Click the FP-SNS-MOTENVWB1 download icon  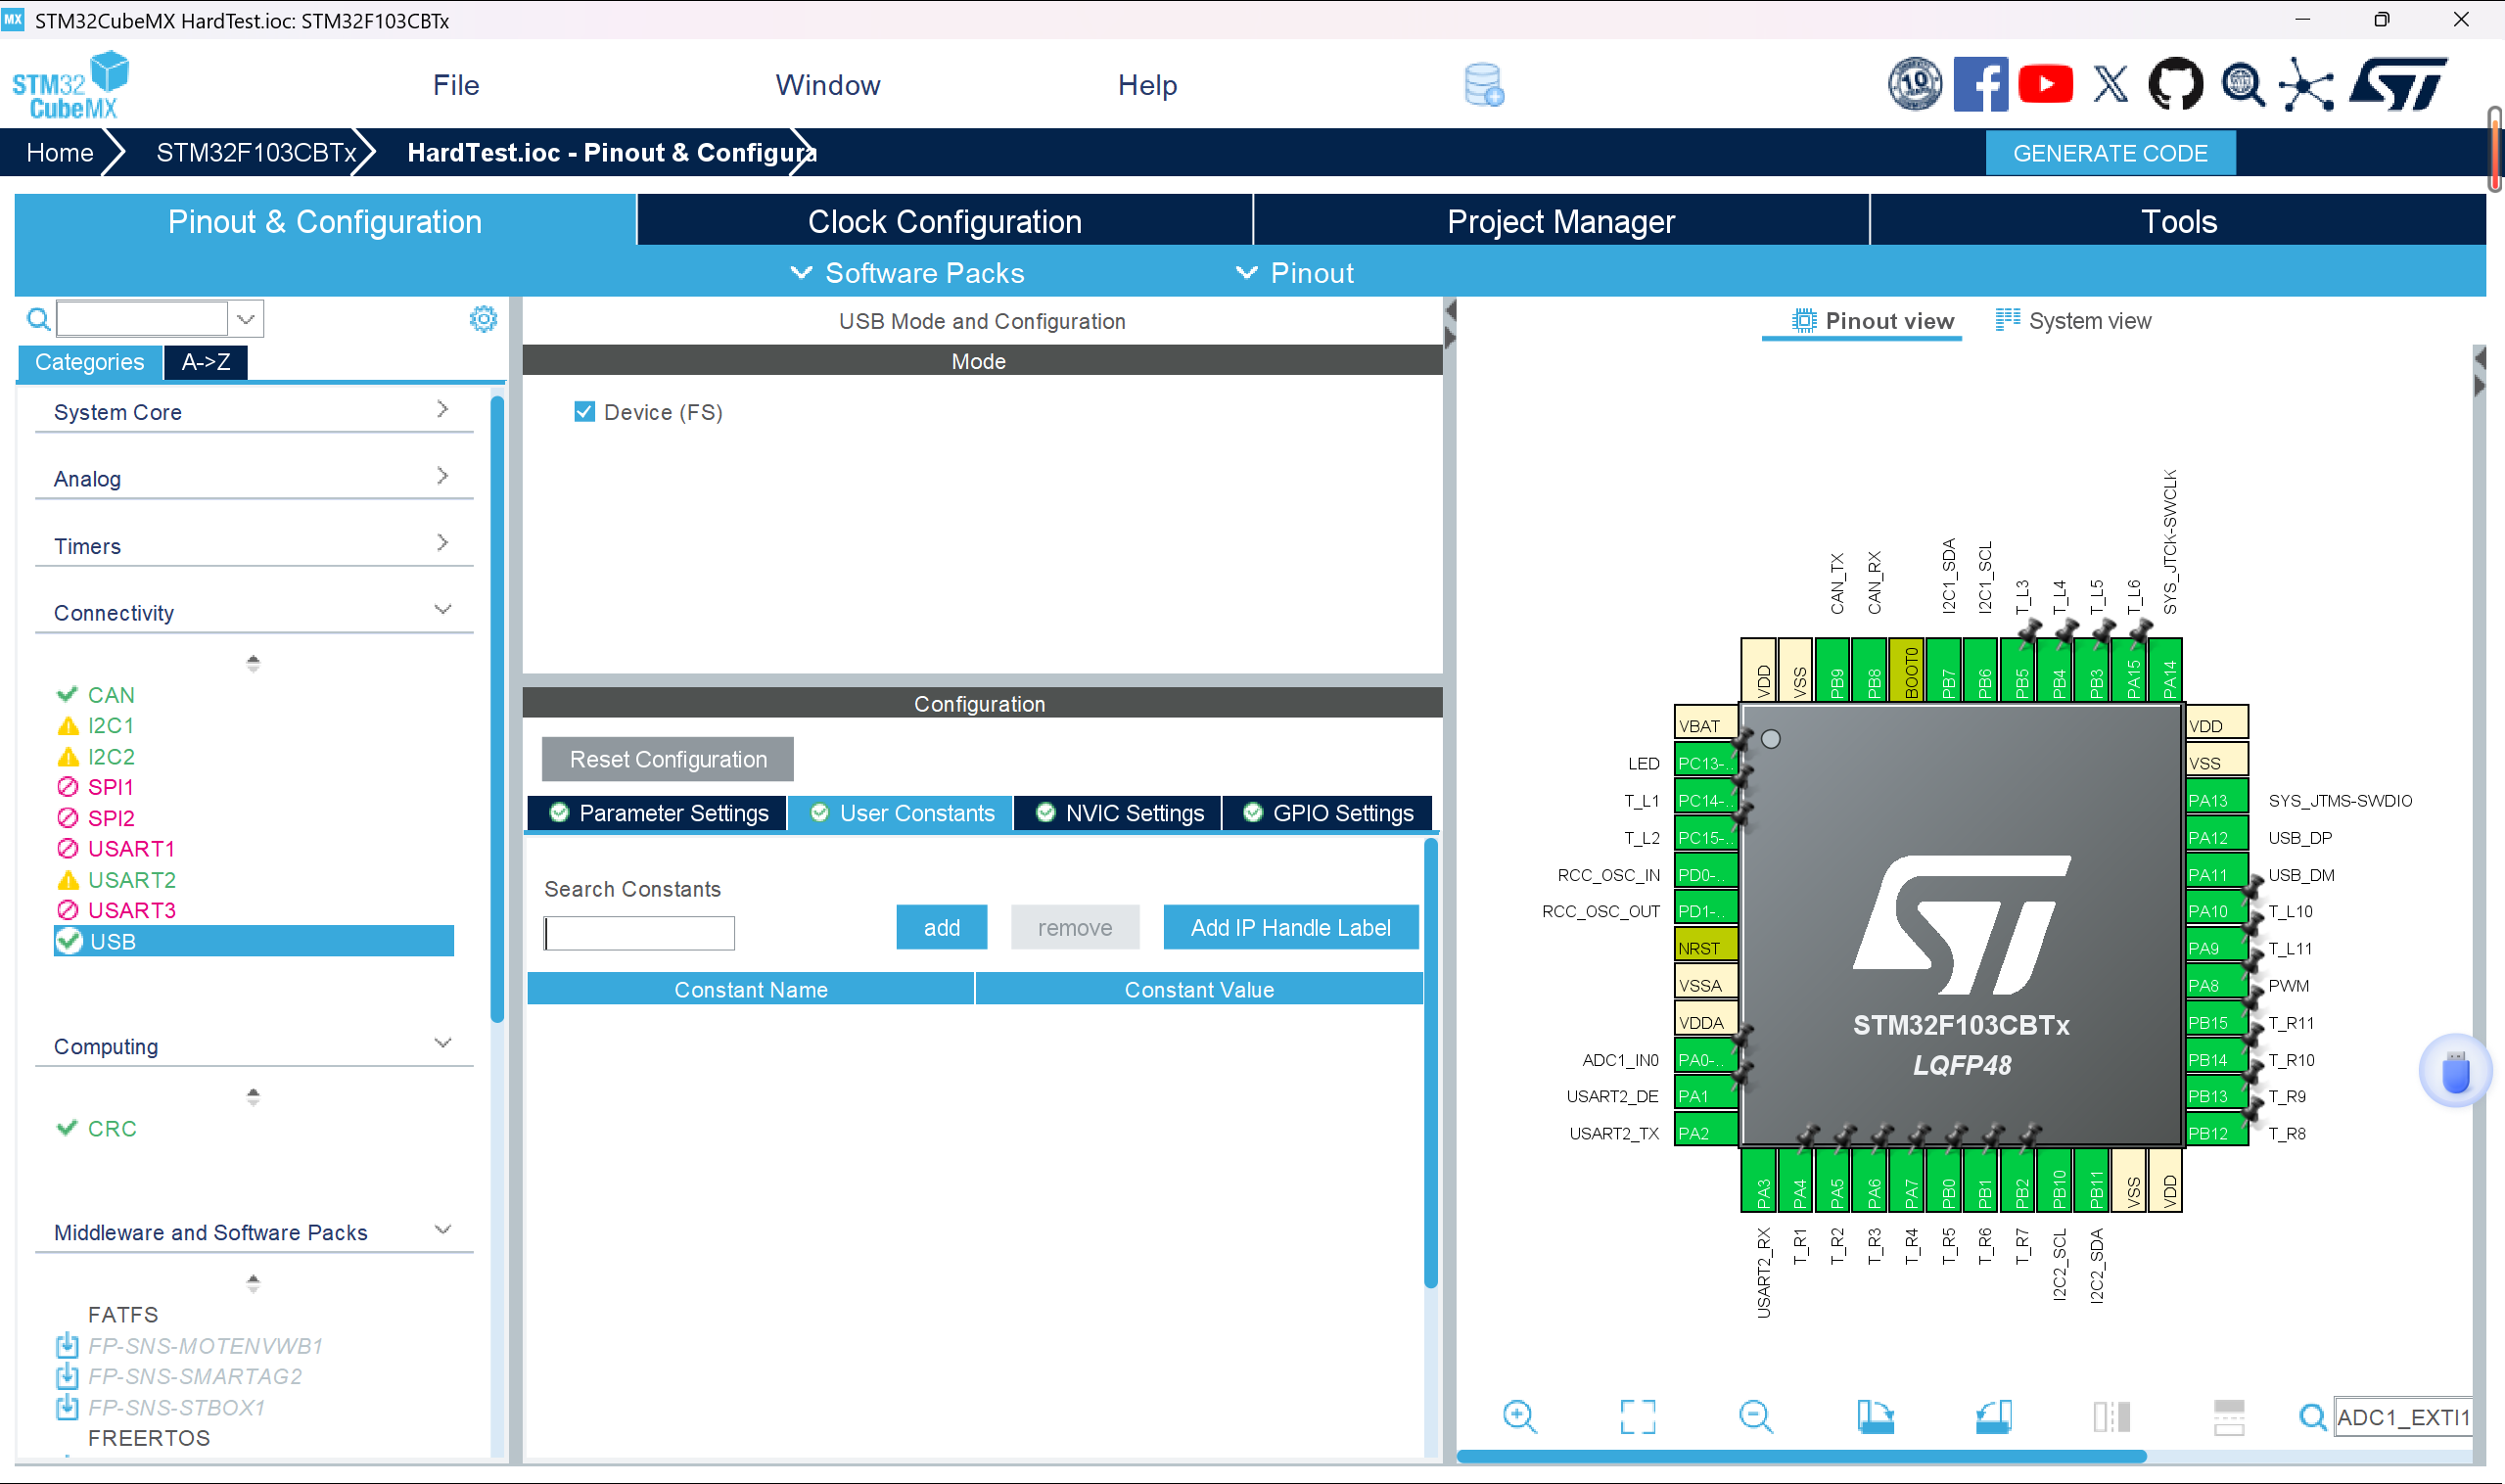click(67, 1345)
